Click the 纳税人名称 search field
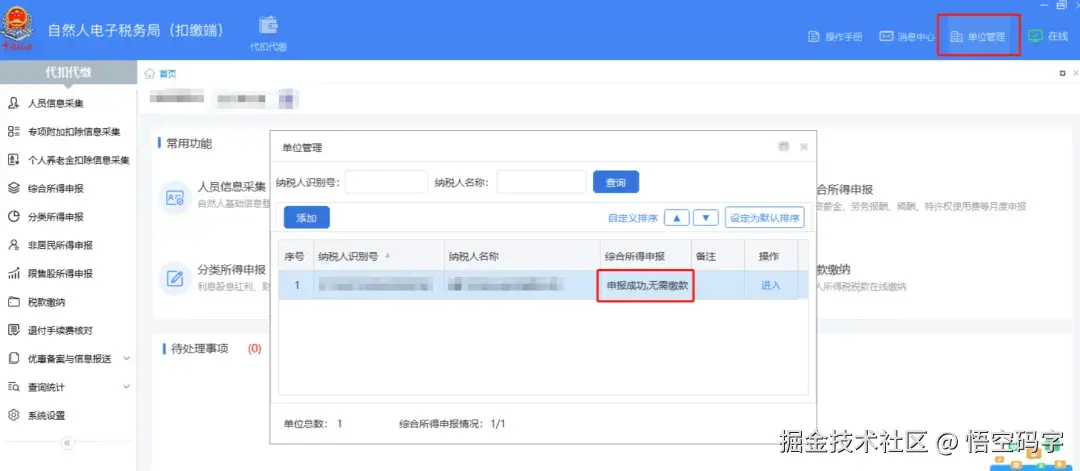This screenshot has width=1080, height=471. (x=541, y=182)
